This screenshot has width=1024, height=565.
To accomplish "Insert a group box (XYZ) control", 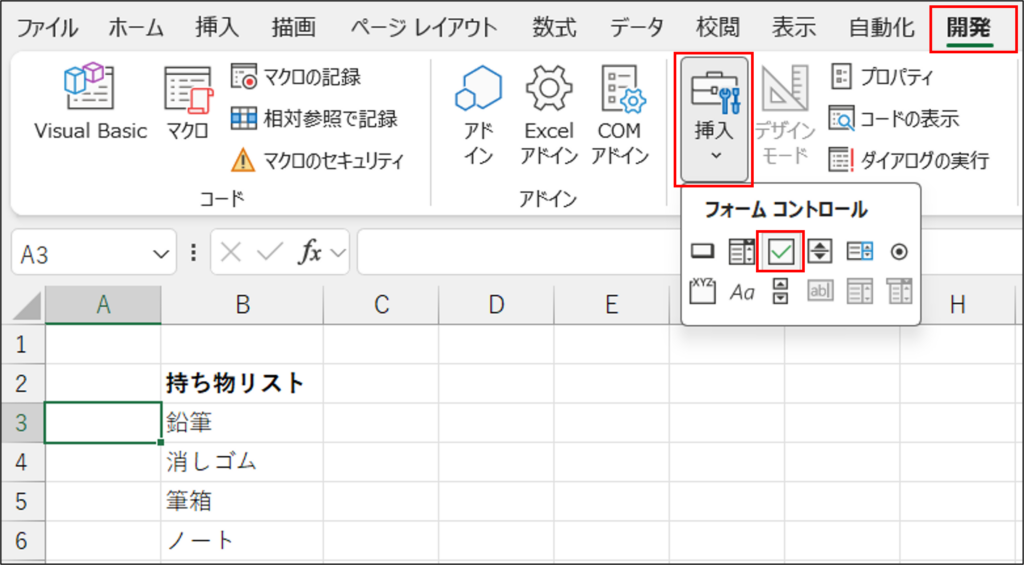I will point(703,291).
